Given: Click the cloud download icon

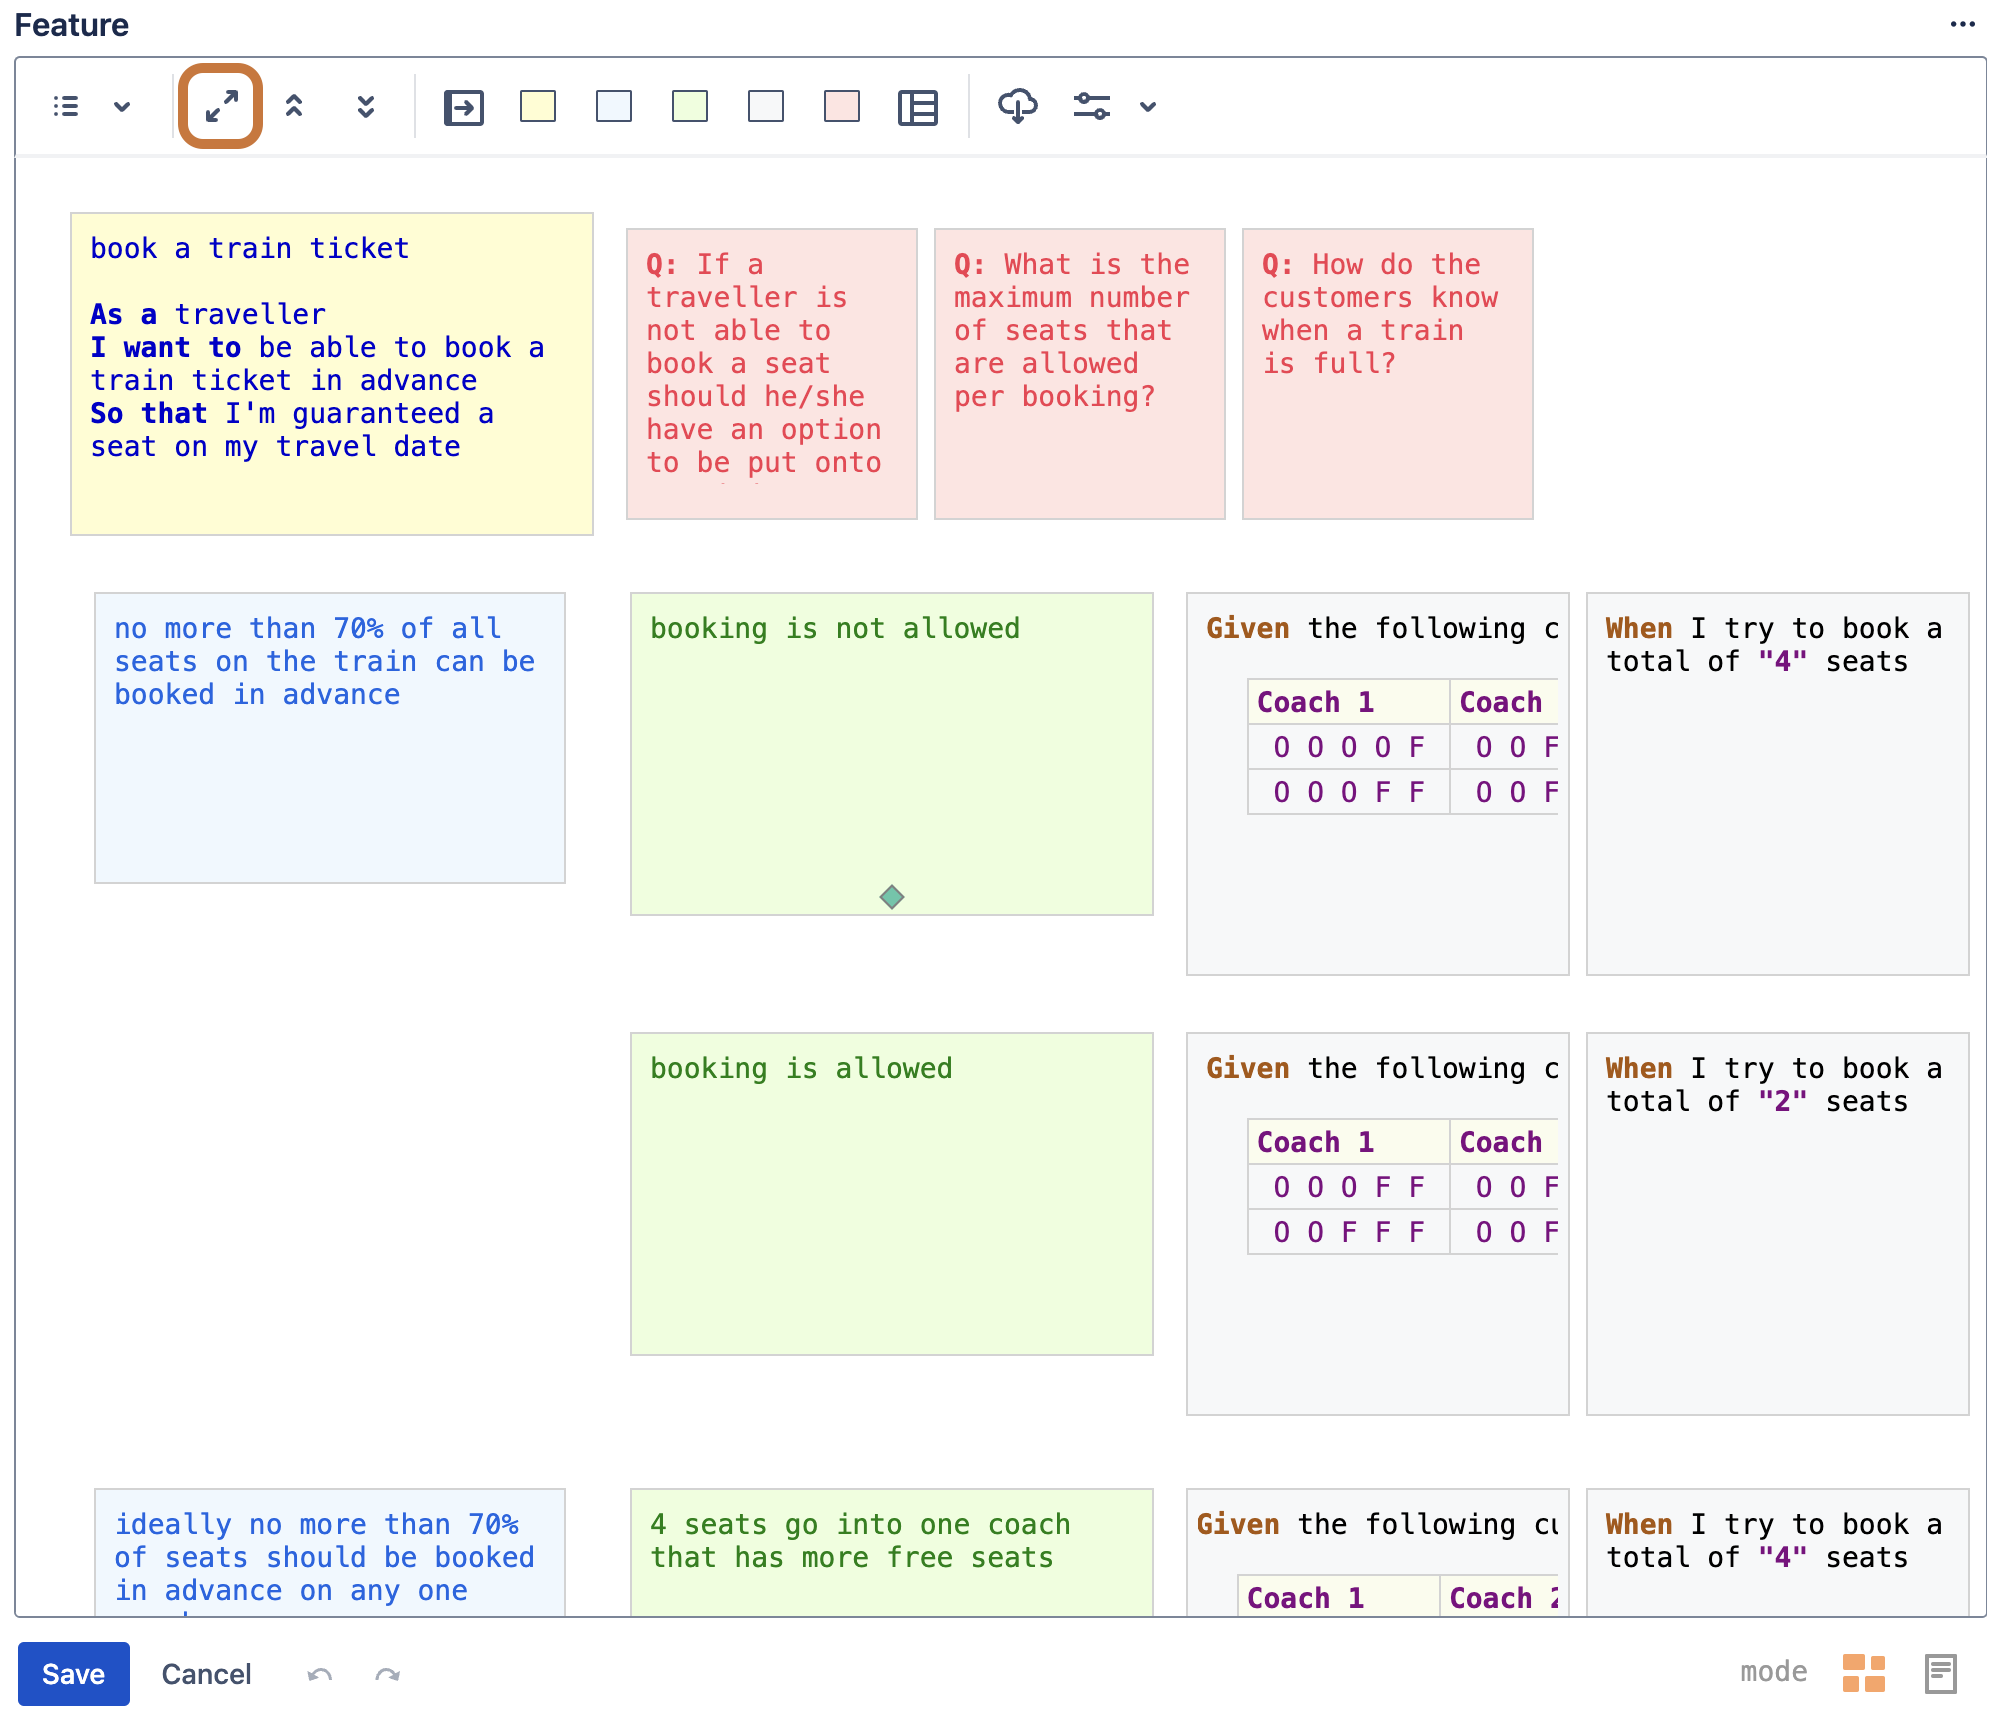Looking at the screenshot, I should 1017,106.
